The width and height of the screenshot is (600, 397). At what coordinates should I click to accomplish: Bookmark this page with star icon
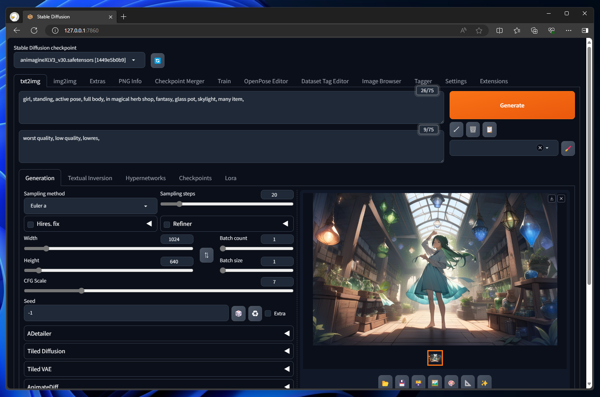[479, 31]
